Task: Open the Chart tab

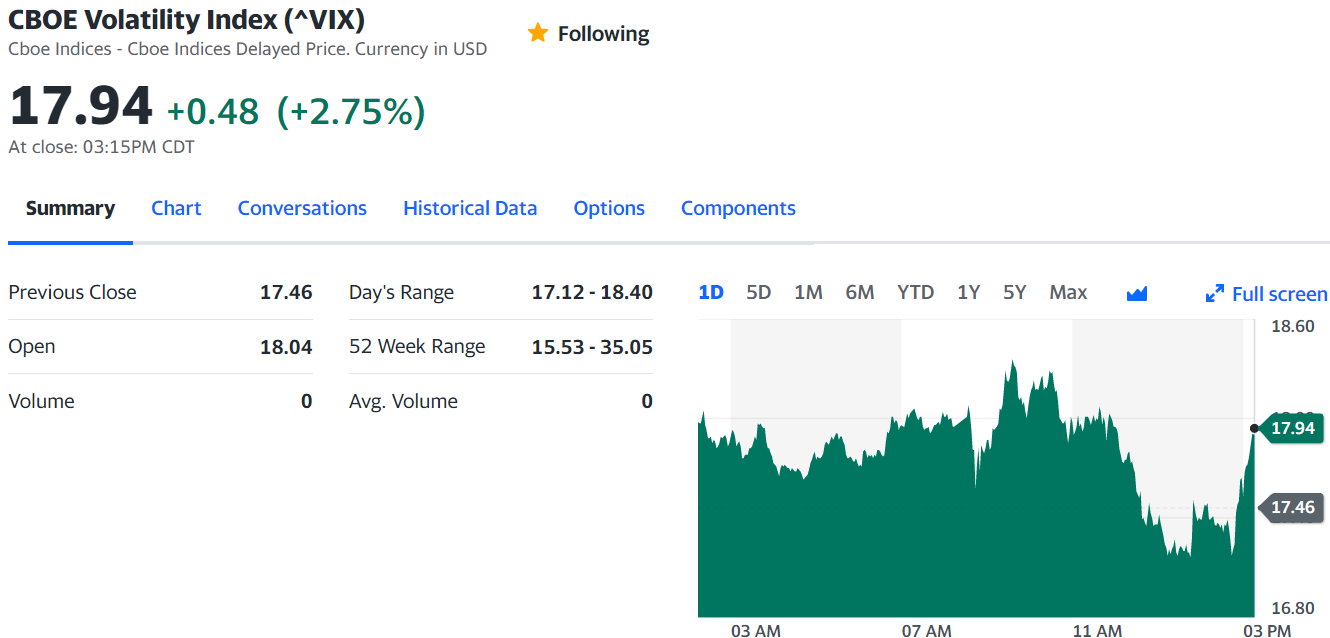Action: (176, 208)
